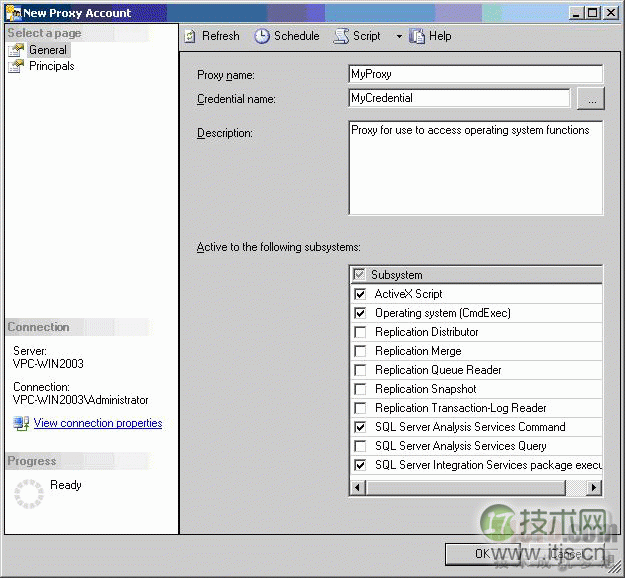This screenshot has height=578, width=625.
Task: Check the Replication Queue Reader subsystem
Action: (360, 370)
